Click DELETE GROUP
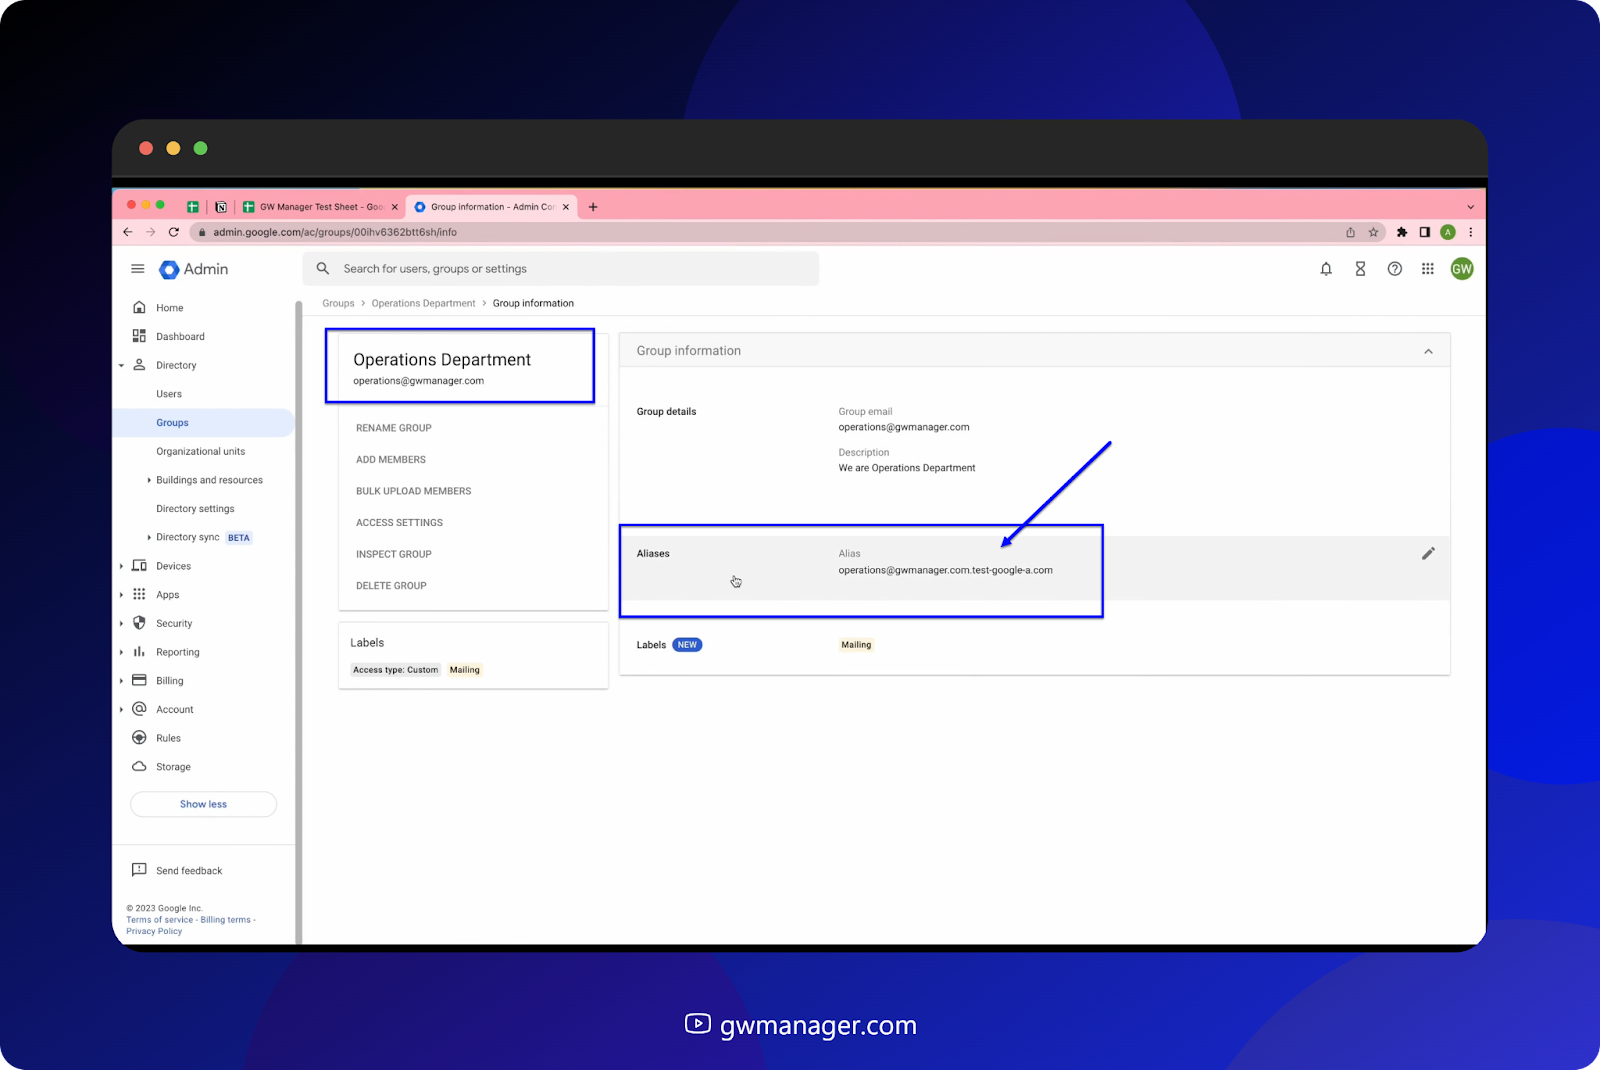 [391, 586]
